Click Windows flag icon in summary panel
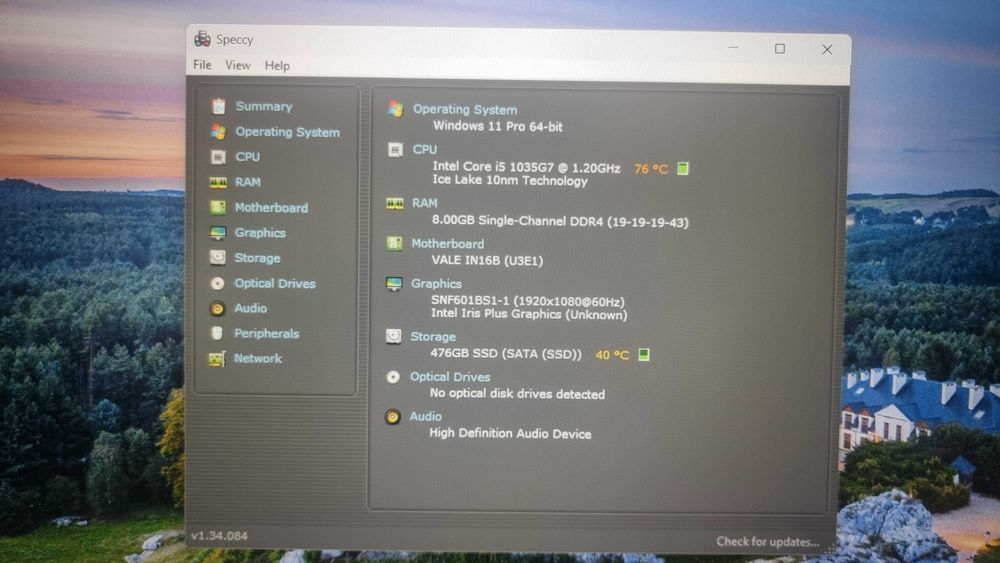Screen dimensions: 1000x563 pos(395,109)
